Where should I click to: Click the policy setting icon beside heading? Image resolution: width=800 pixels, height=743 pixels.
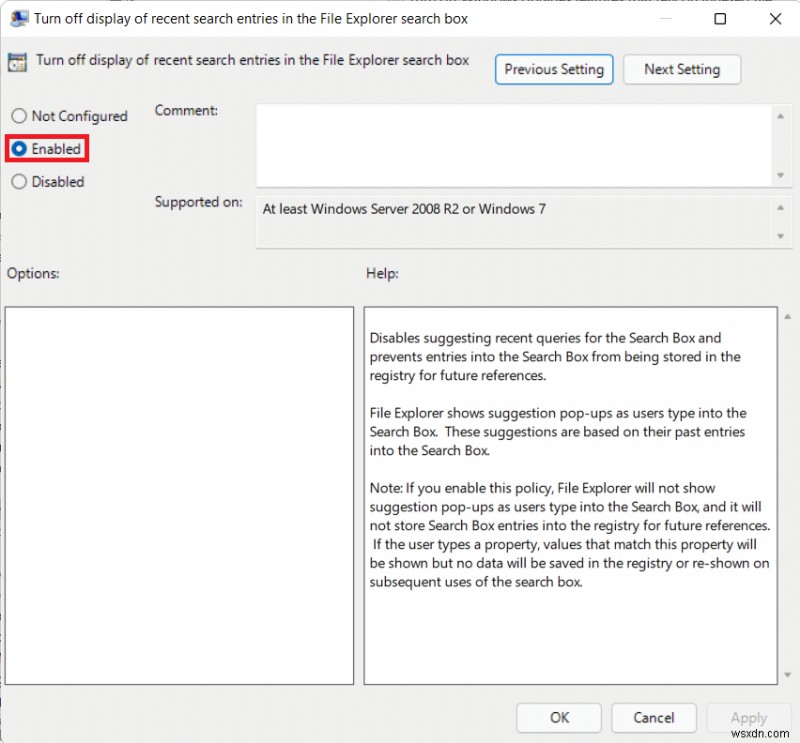tap(17, 62)
